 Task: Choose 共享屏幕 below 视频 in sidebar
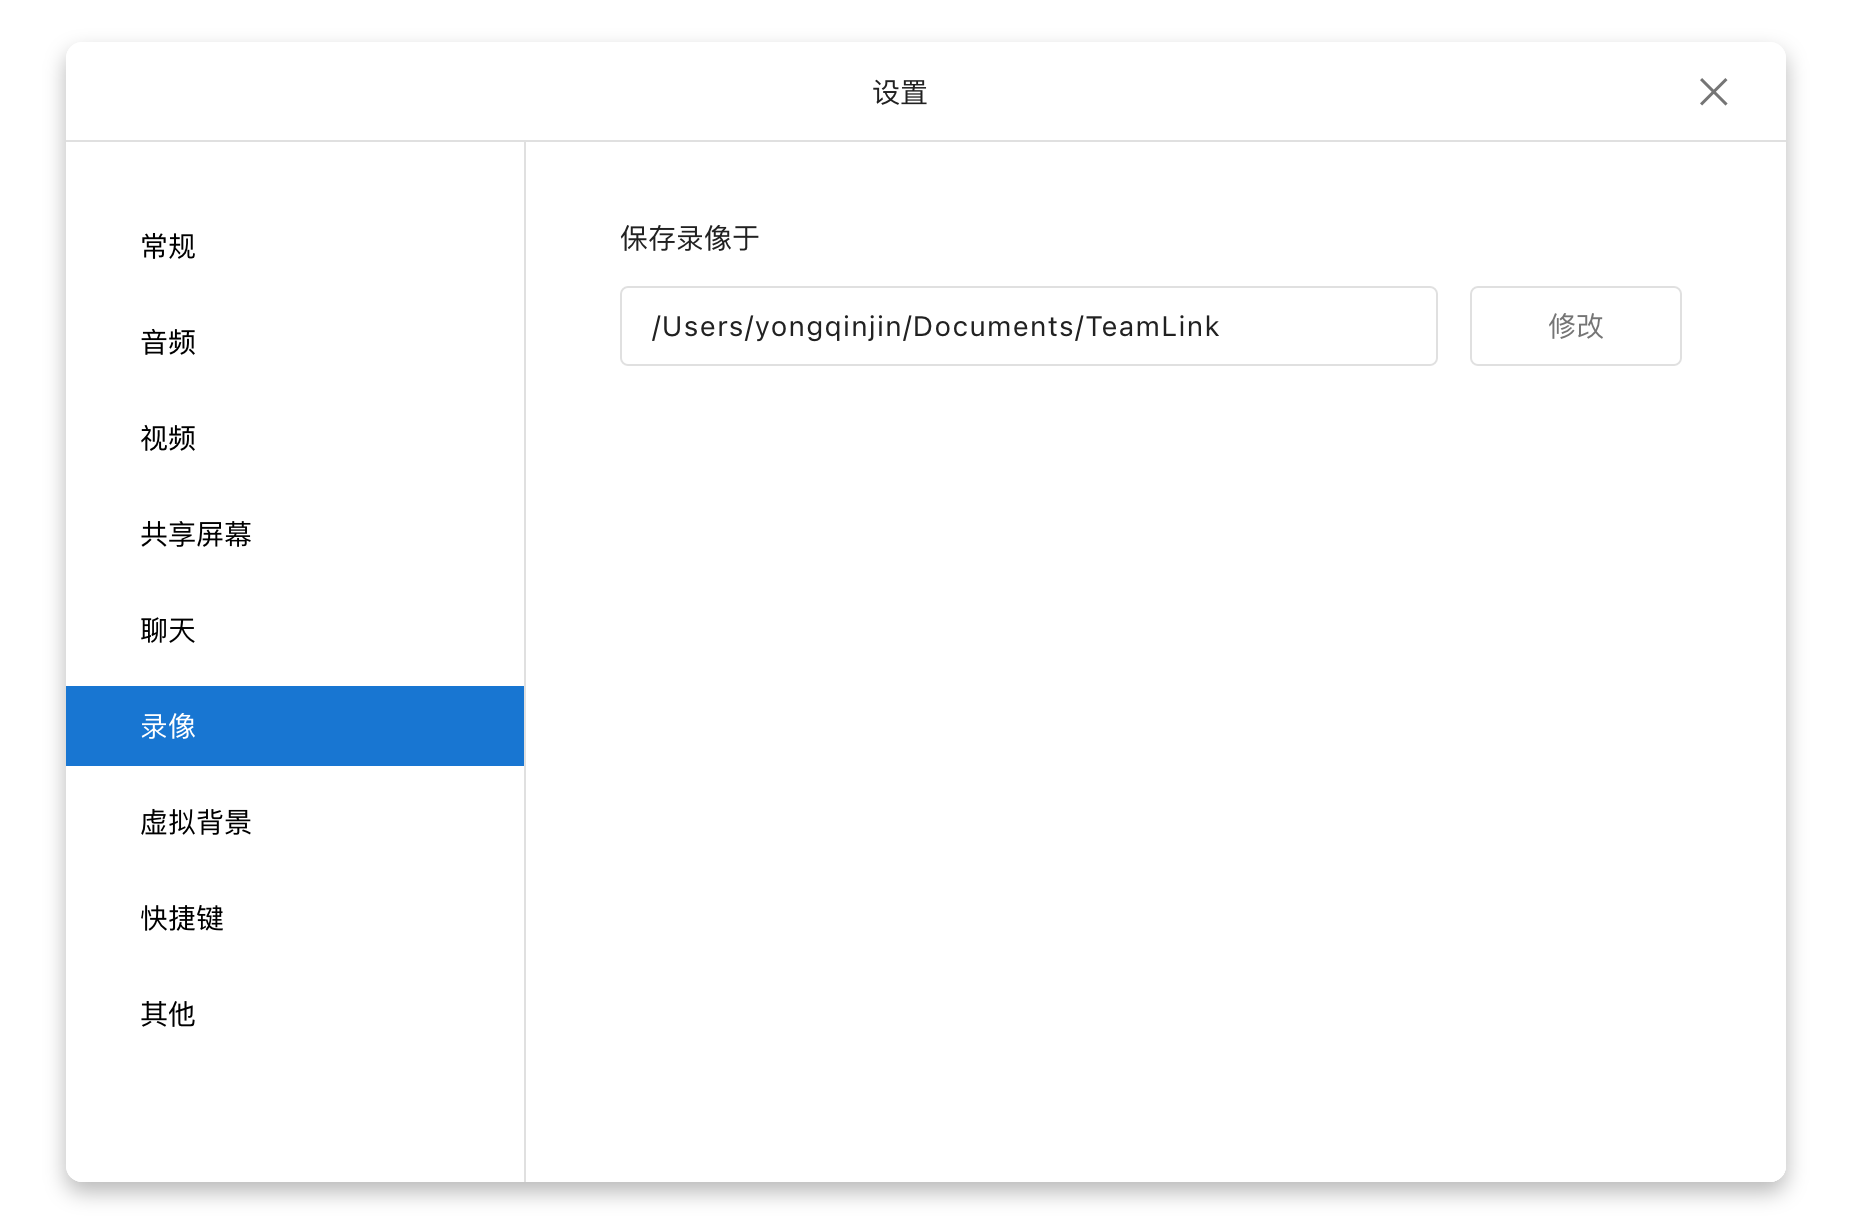point(196,535)
